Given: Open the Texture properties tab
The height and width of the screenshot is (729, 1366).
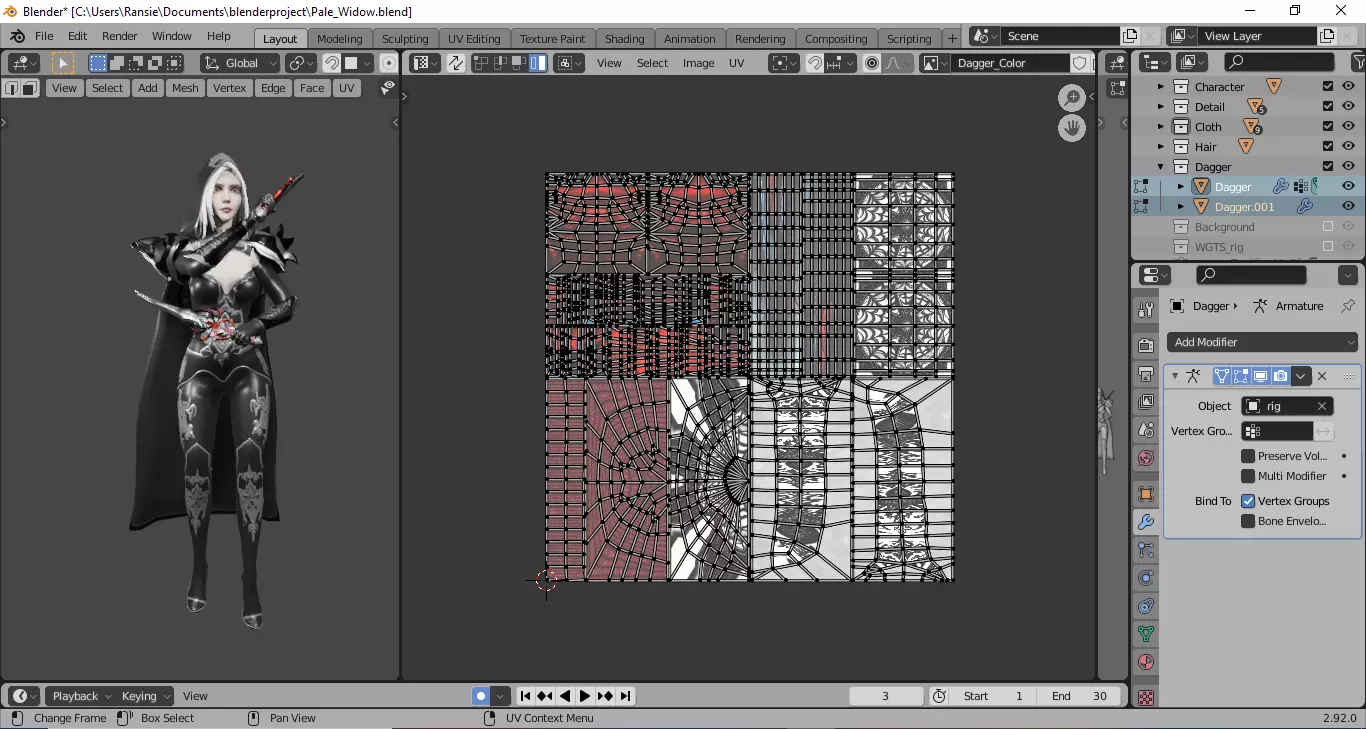Looking at the screenshot, I should click(x=1146, y=697).
